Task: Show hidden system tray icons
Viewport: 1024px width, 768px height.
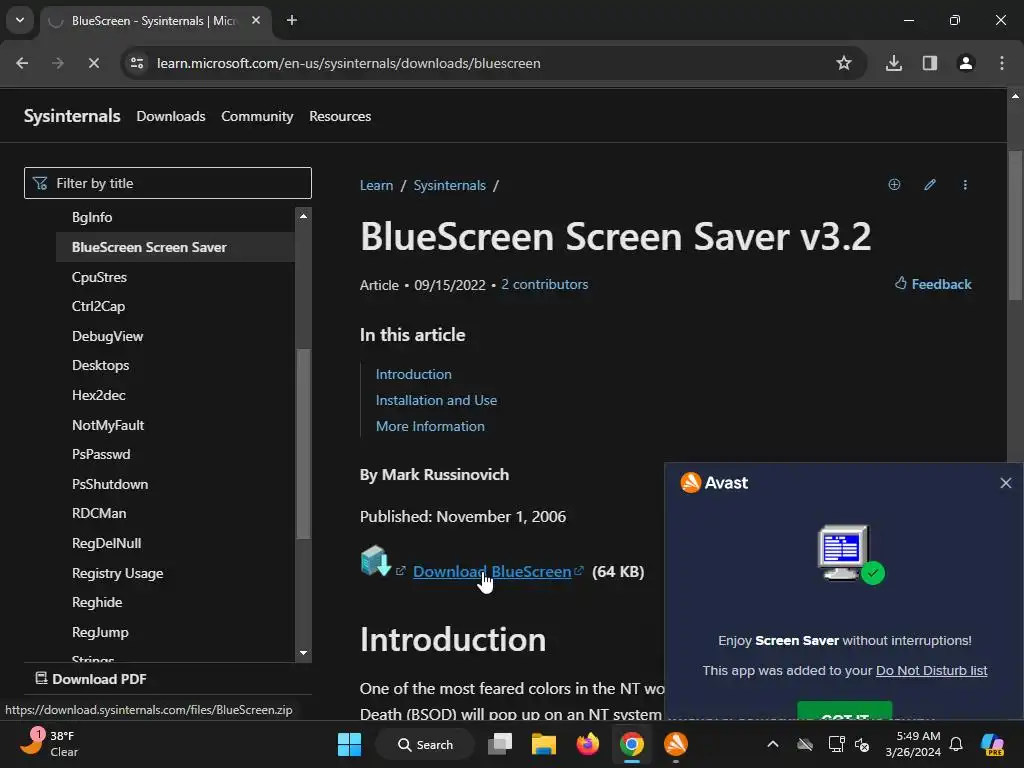Action: tap(773, 744)
